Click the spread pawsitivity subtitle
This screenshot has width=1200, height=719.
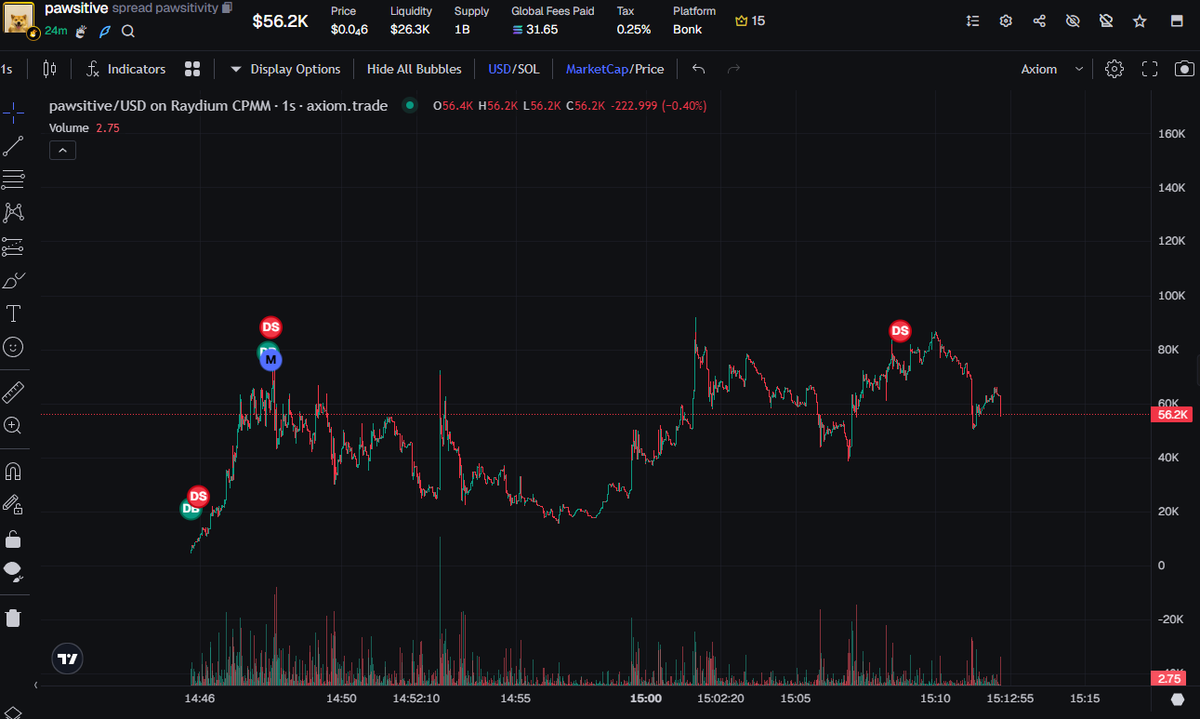165,8
